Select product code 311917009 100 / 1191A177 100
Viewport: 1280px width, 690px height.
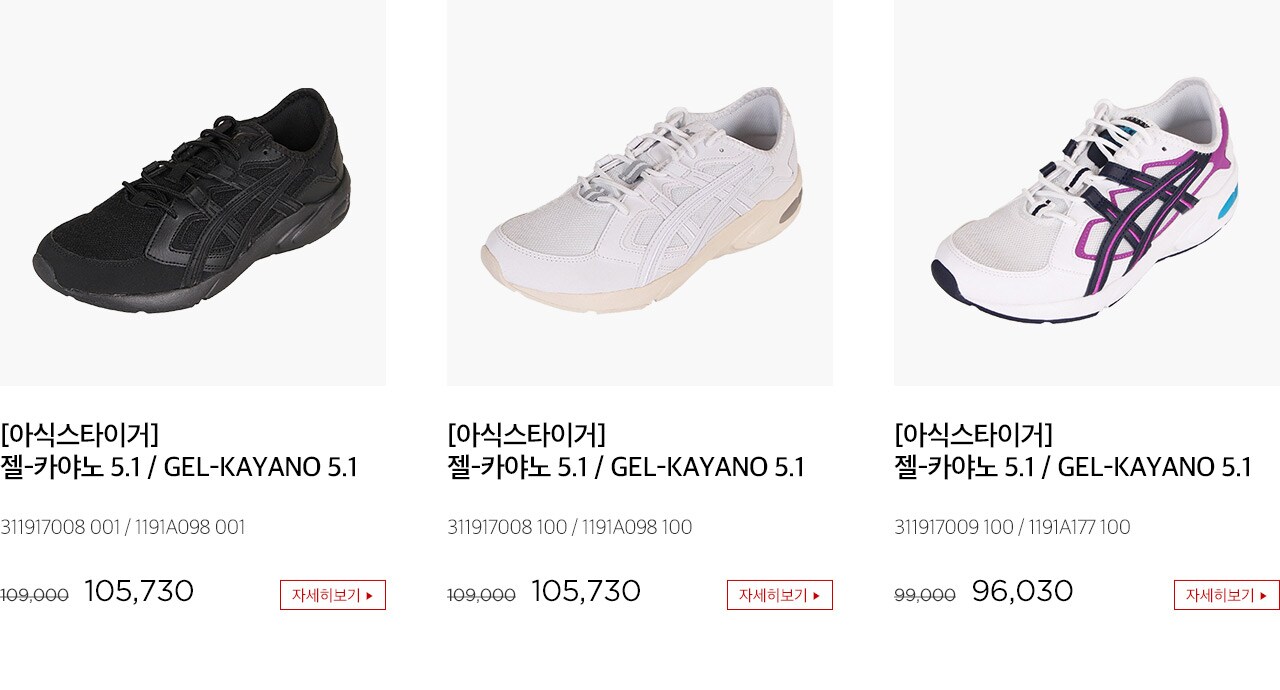[x=1012, y=527]
